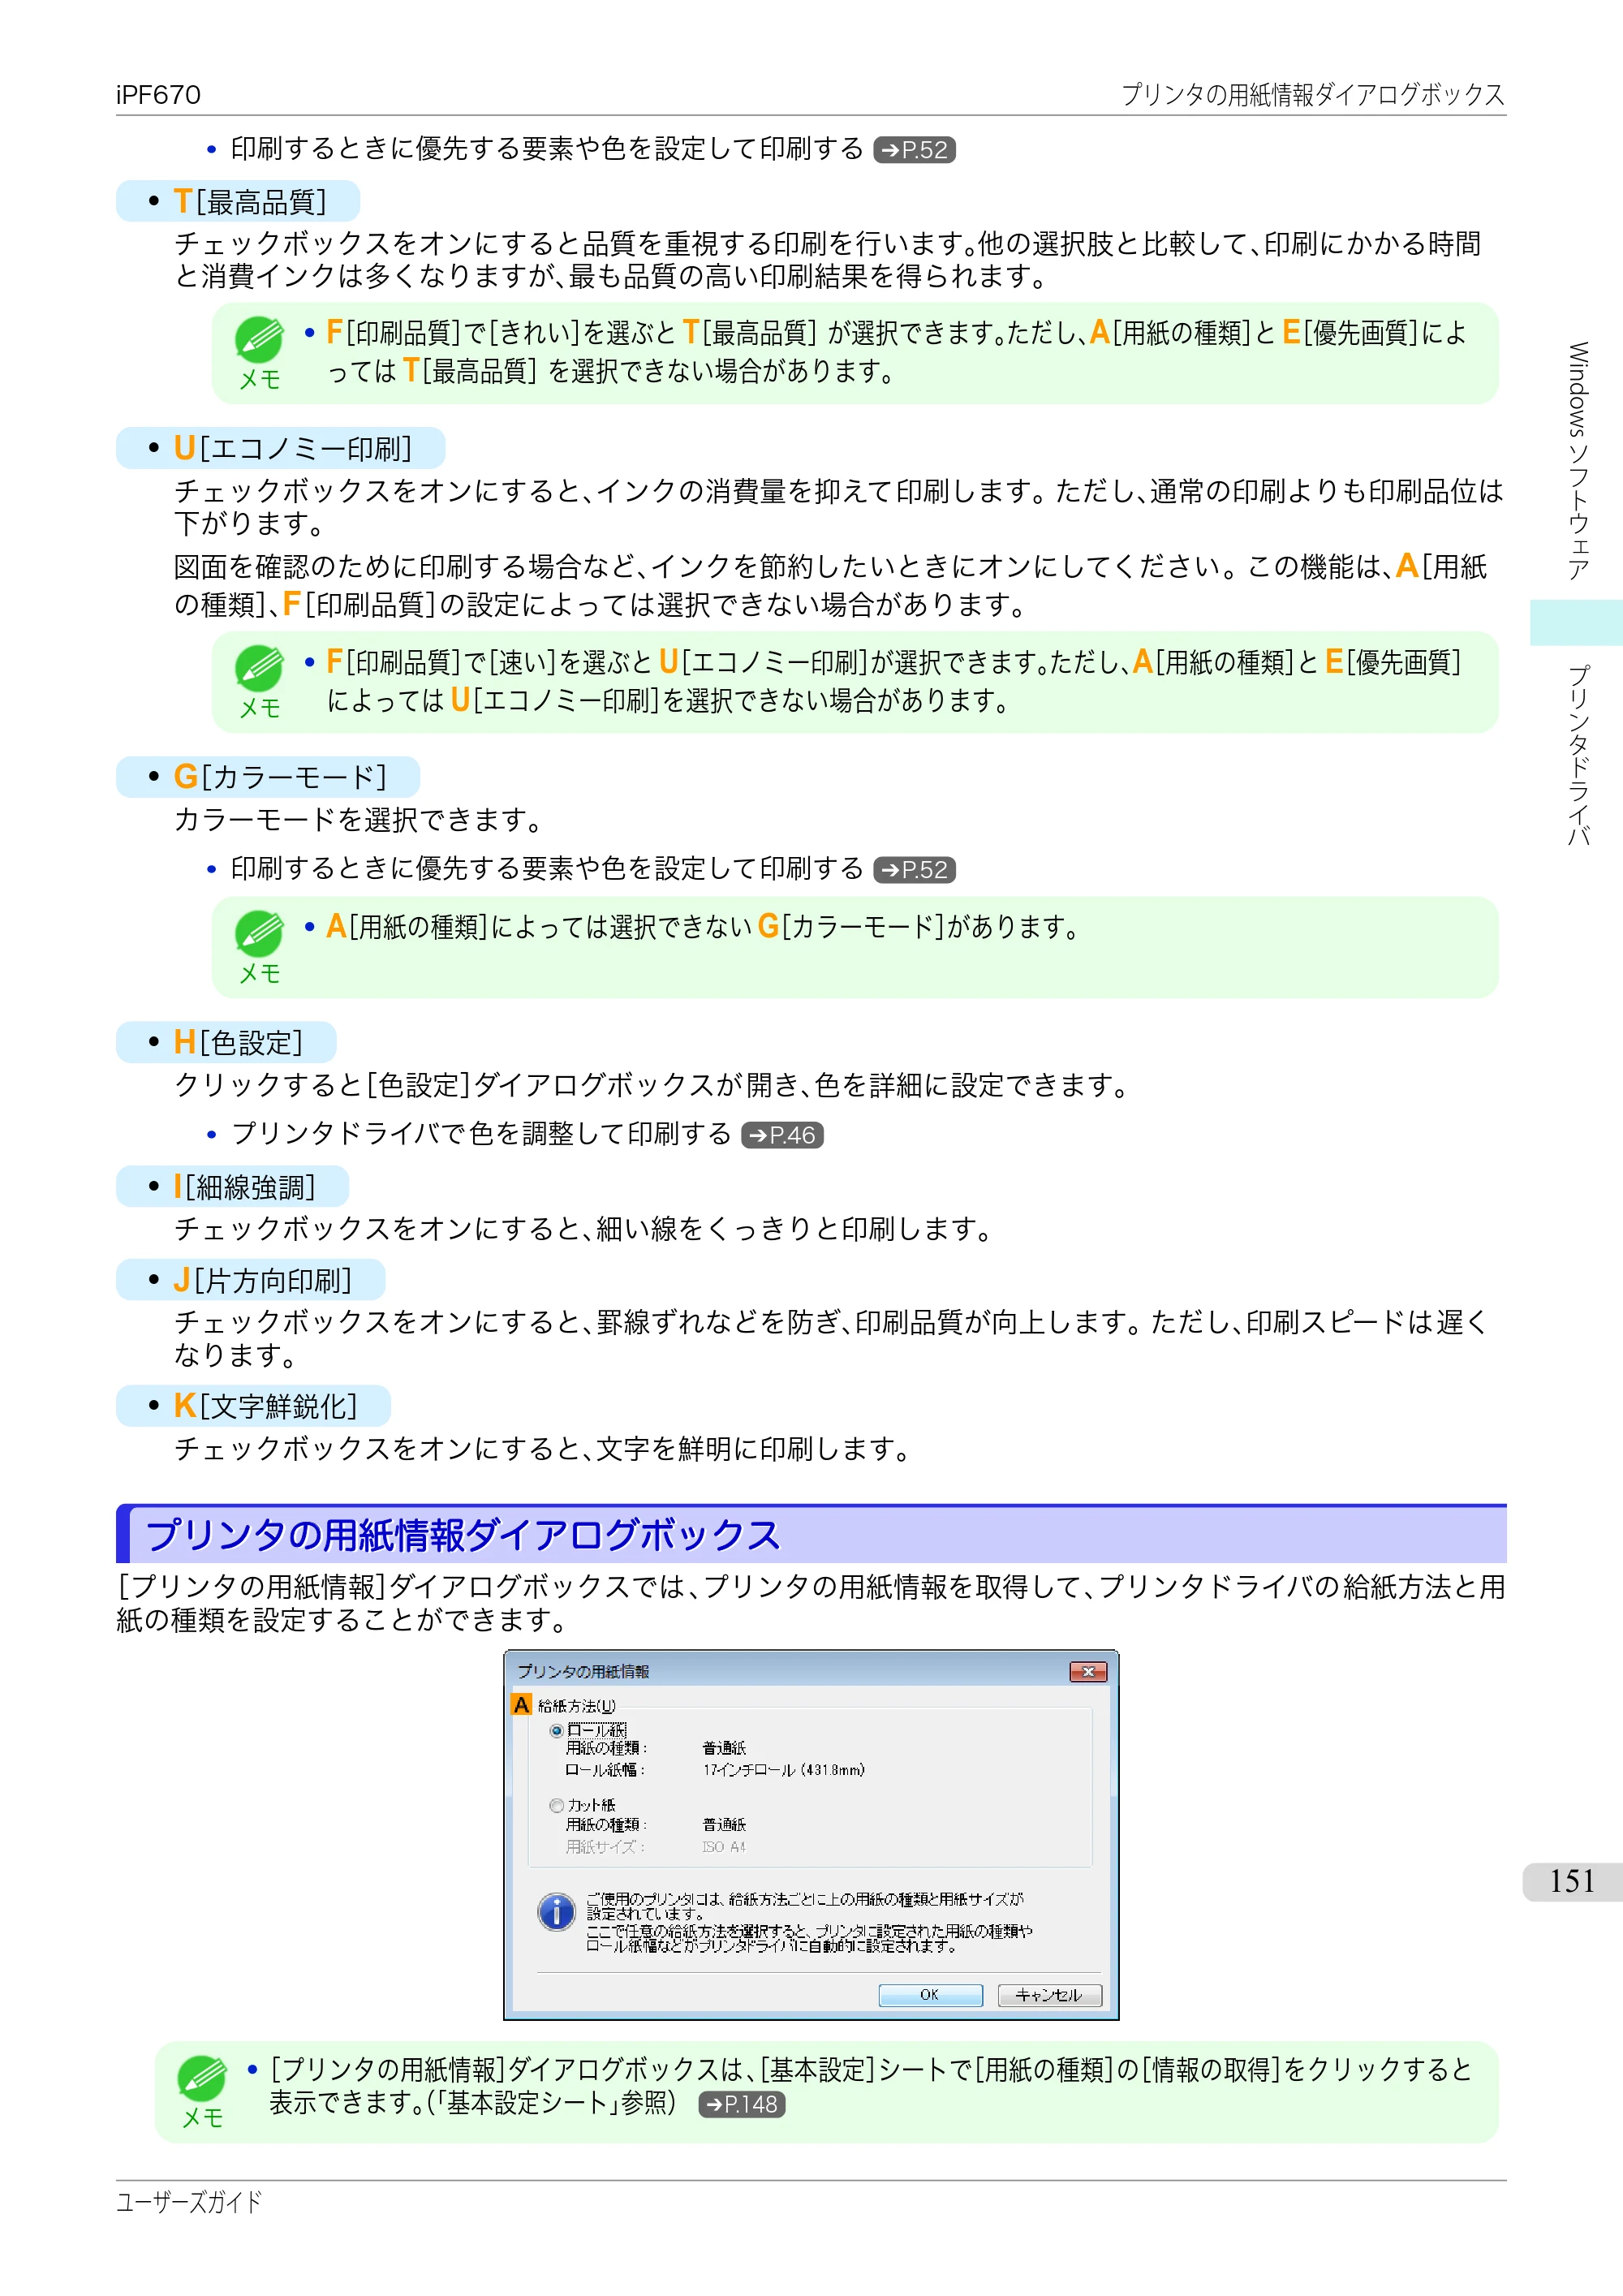Open the →P.46 link for color adjustment printing

click(782, 1135)
